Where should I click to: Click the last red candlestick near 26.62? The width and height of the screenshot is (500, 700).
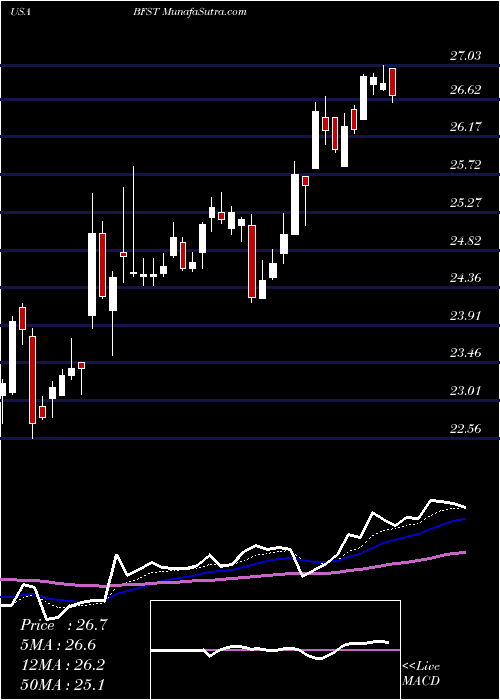coord(392,82)
